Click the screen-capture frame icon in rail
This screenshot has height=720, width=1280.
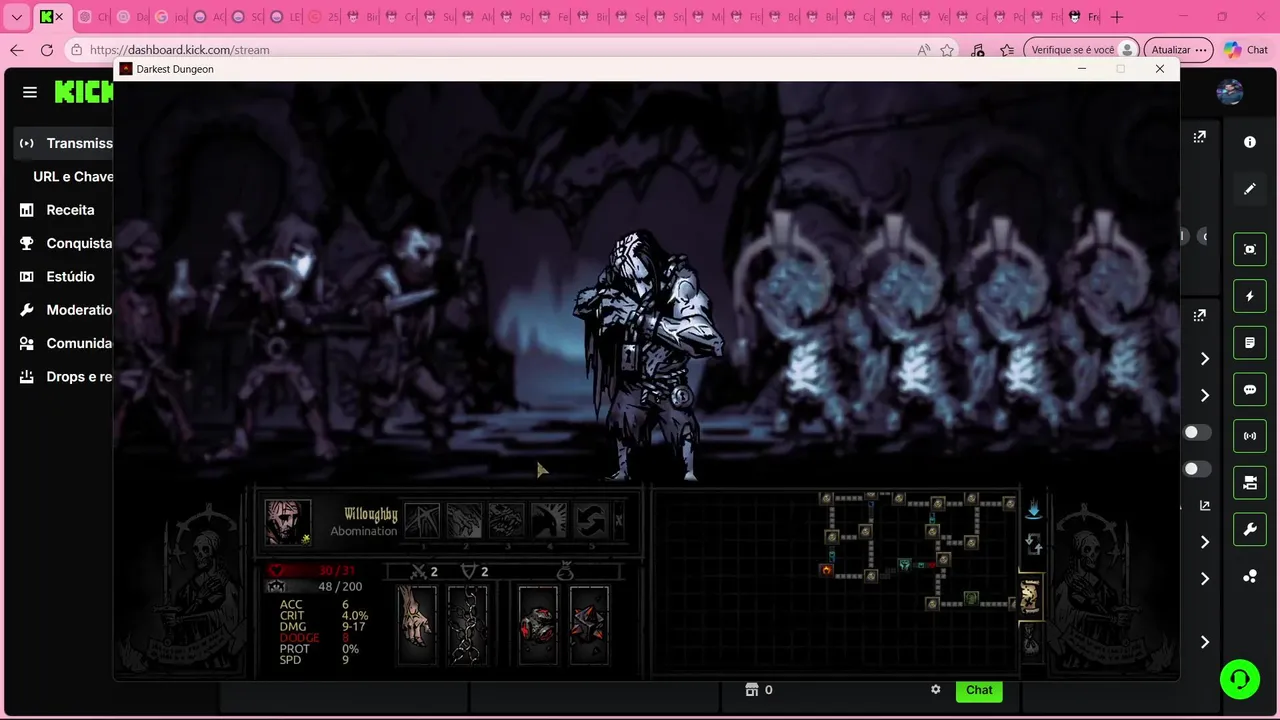(1250, 249)
